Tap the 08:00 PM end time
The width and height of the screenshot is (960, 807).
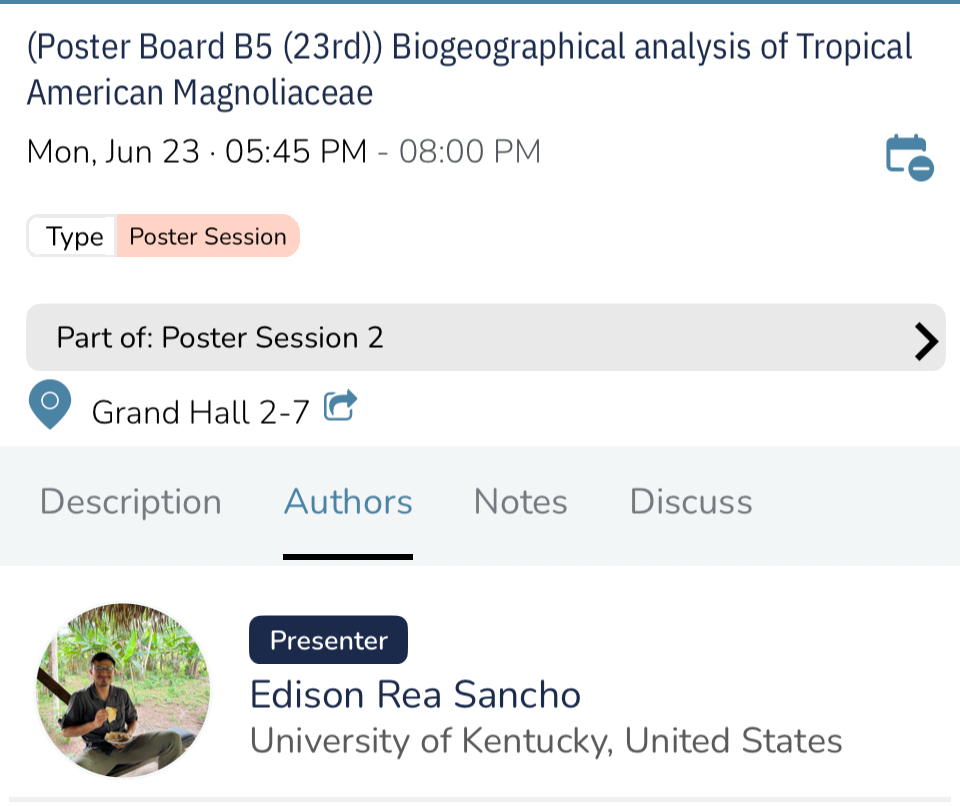[x=470, y=152]
